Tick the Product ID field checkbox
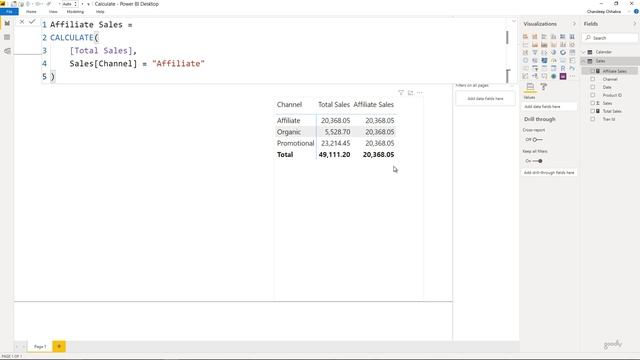640x360 pixels. pyautogui.click(x=593, y=95)
